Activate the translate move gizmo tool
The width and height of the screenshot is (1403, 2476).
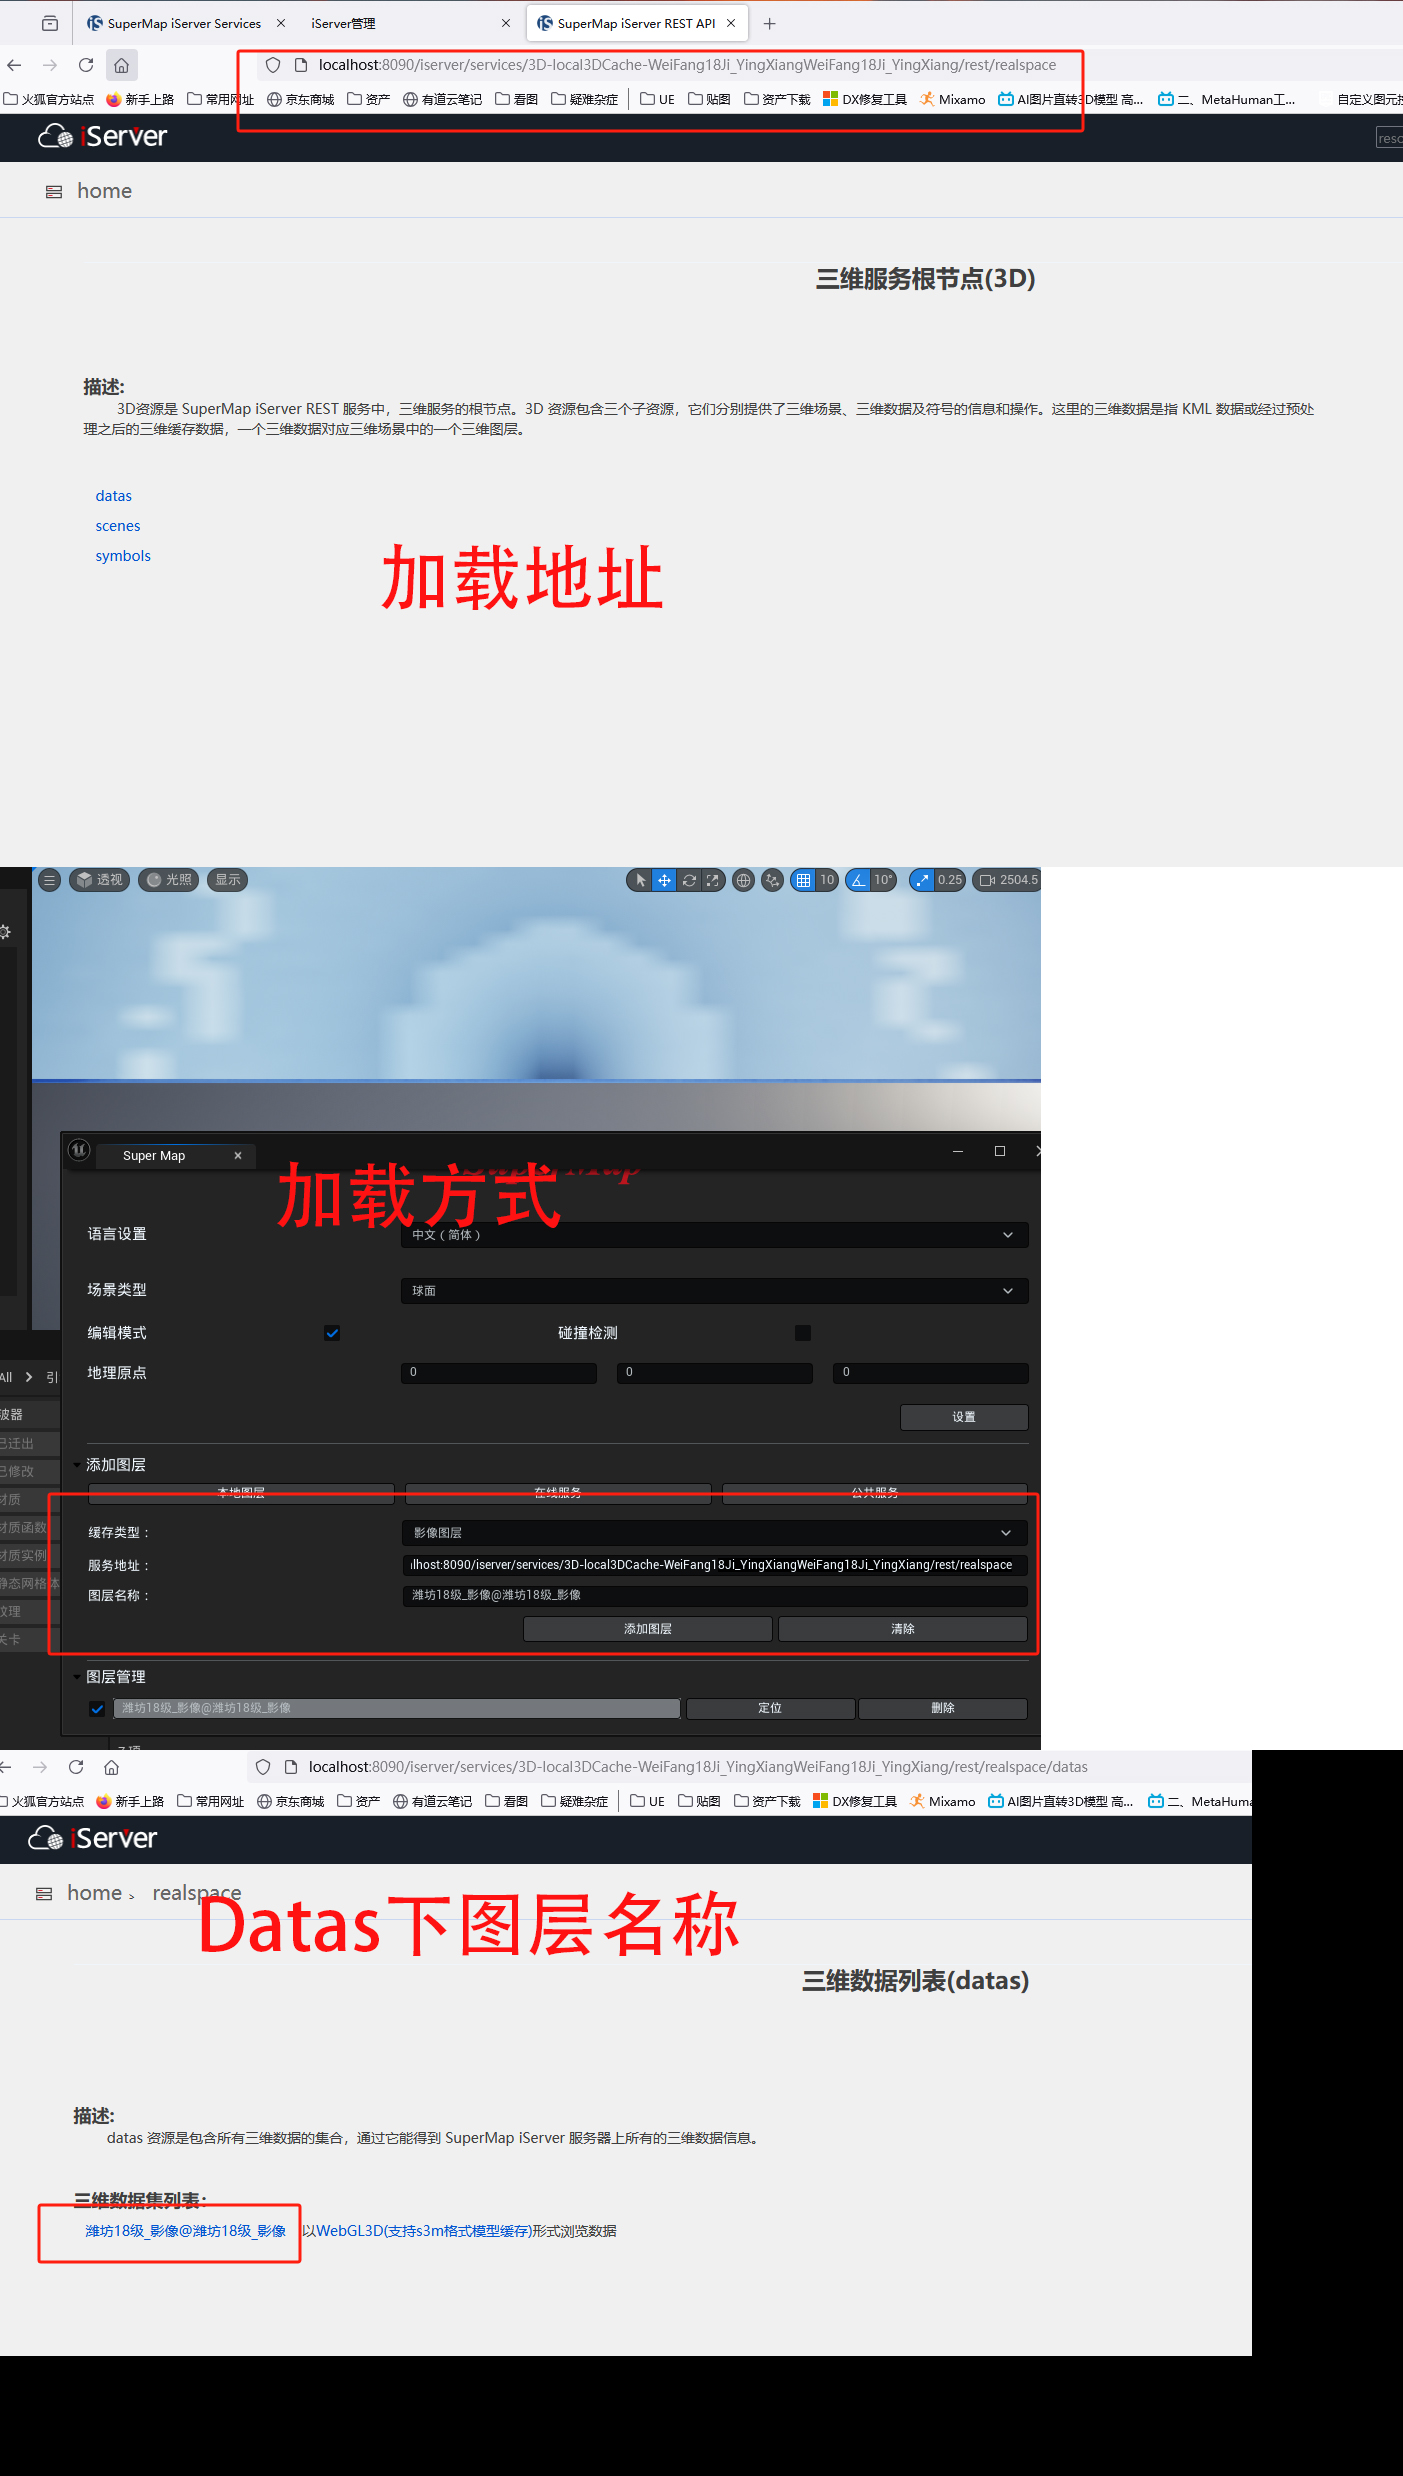coord(664,880)
